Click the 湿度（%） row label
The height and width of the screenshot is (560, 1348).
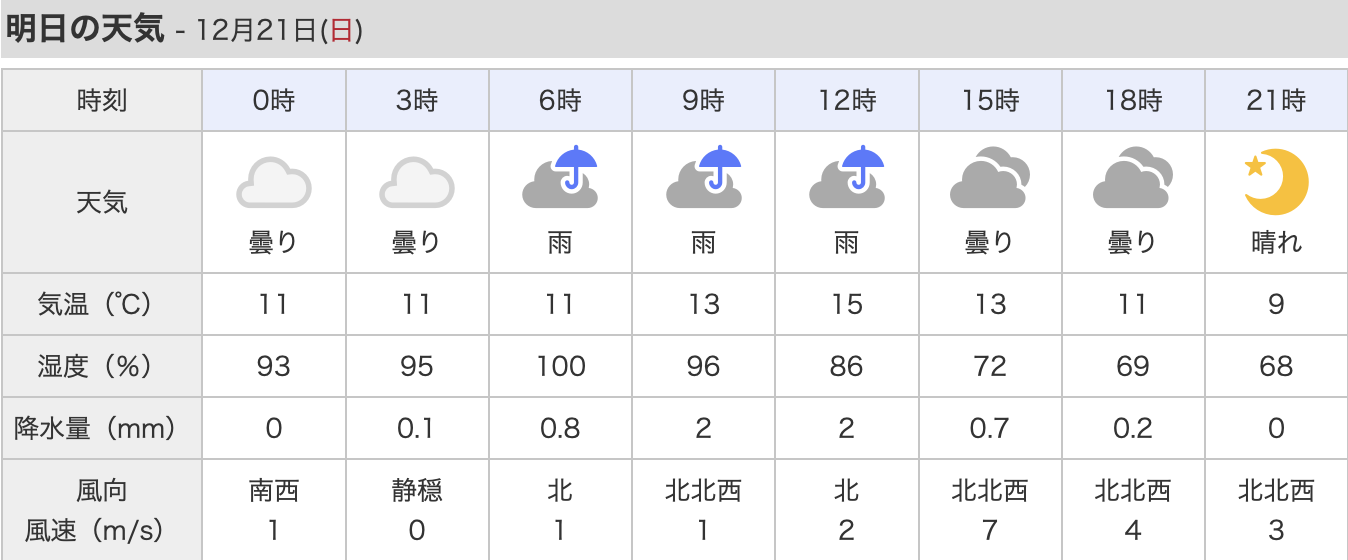point(102,366)
